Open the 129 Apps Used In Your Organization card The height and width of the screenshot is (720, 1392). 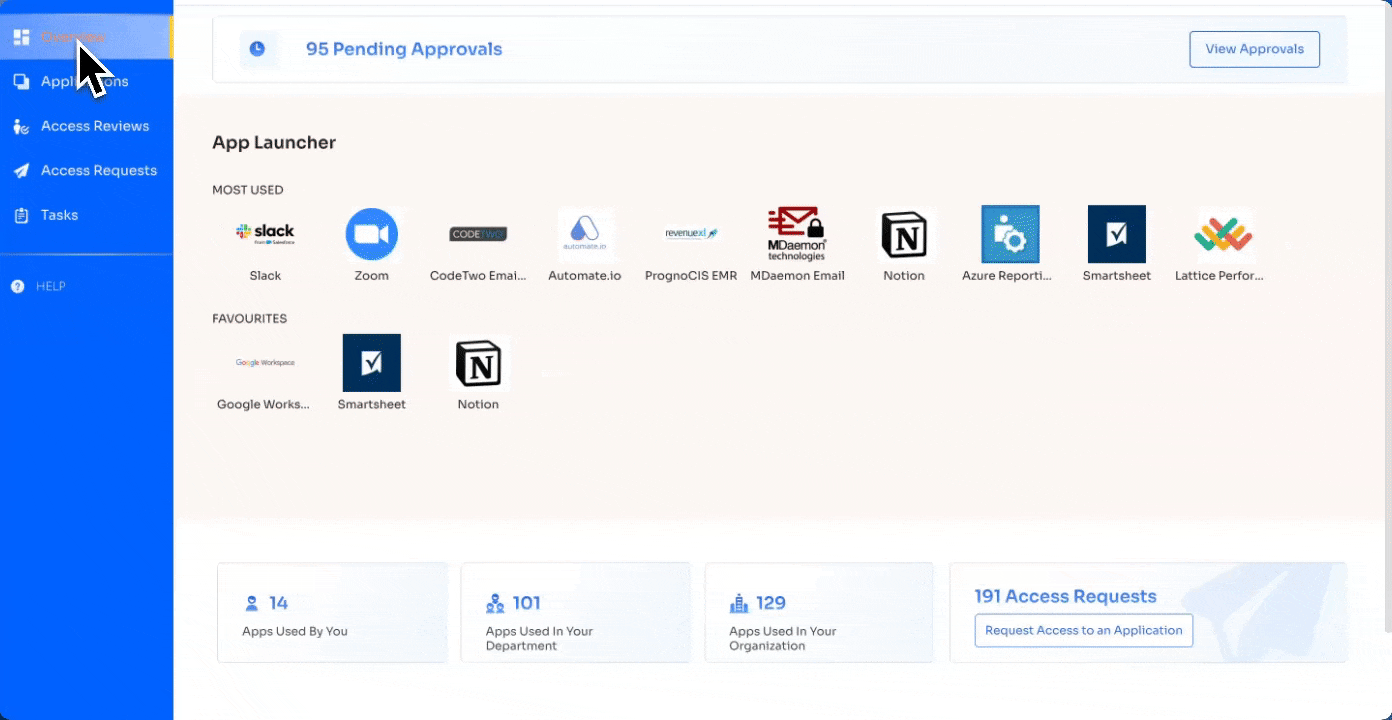[x=819, y=612]
